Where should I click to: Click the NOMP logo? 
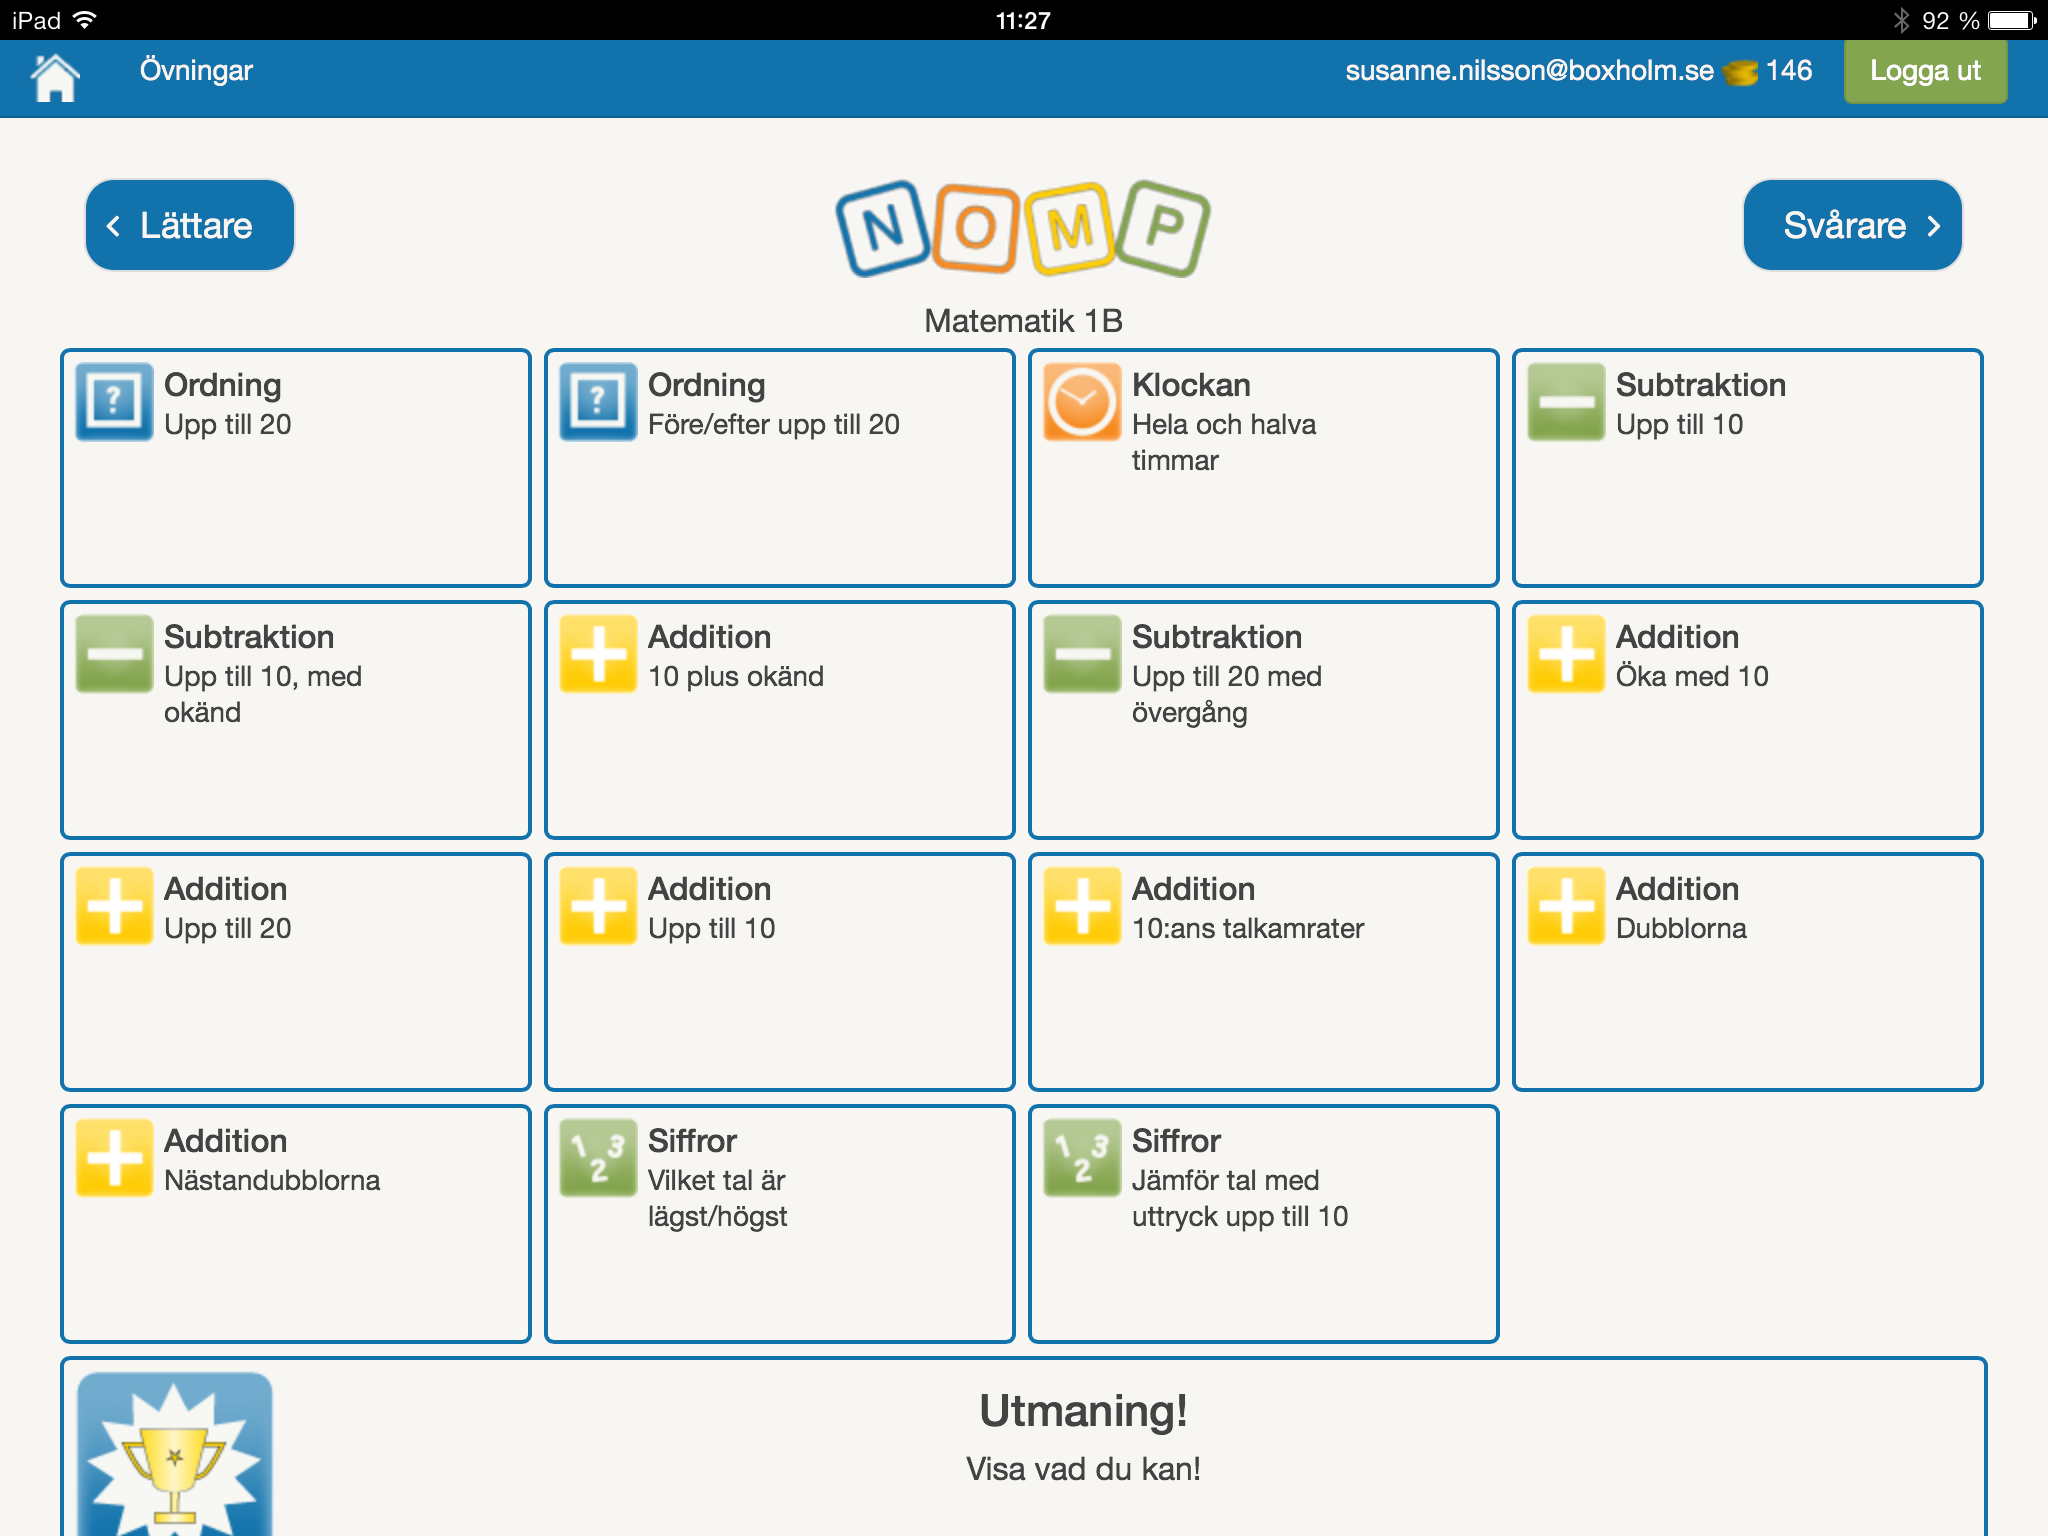[1023, 229]
